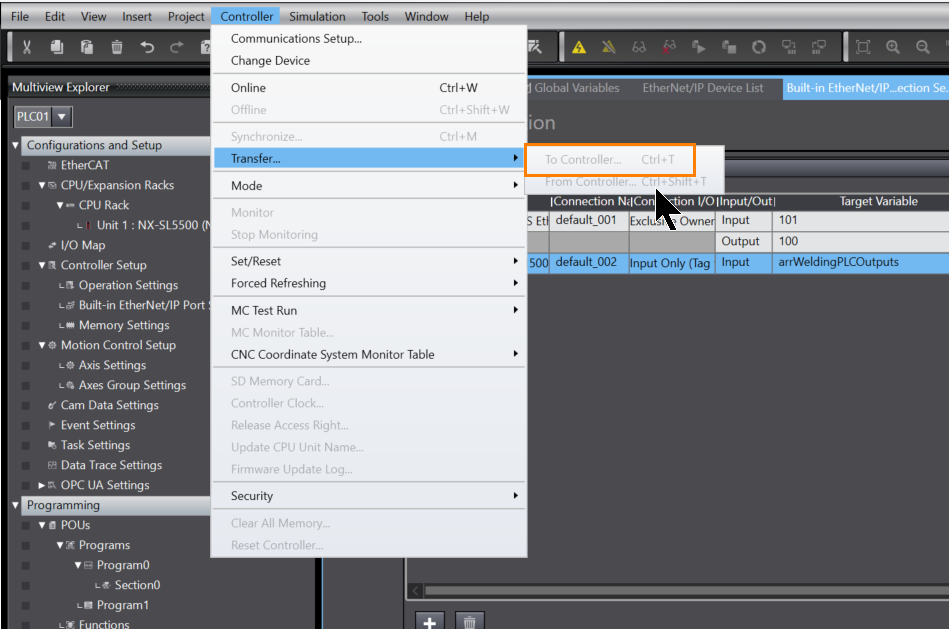Click the horizontal scrollbar left arrow

click(x=413, y=591)
